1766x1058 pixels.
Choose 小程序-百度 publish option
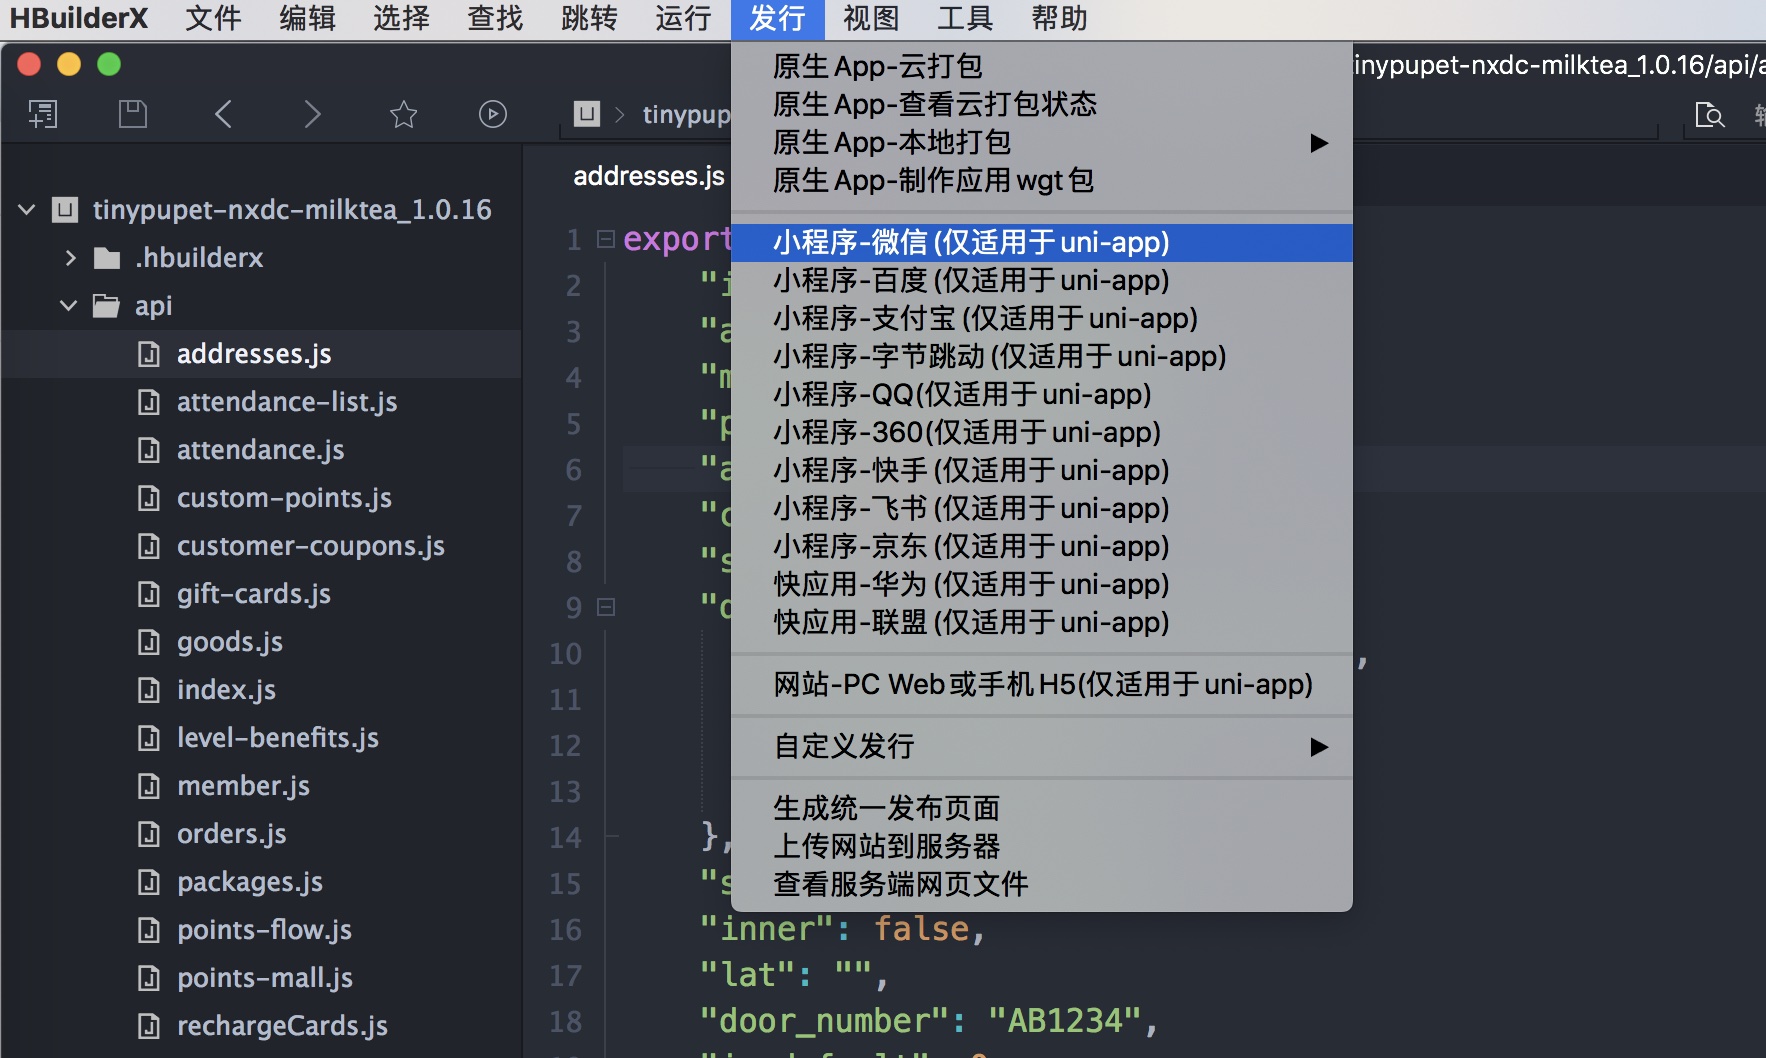(1042, 281)
